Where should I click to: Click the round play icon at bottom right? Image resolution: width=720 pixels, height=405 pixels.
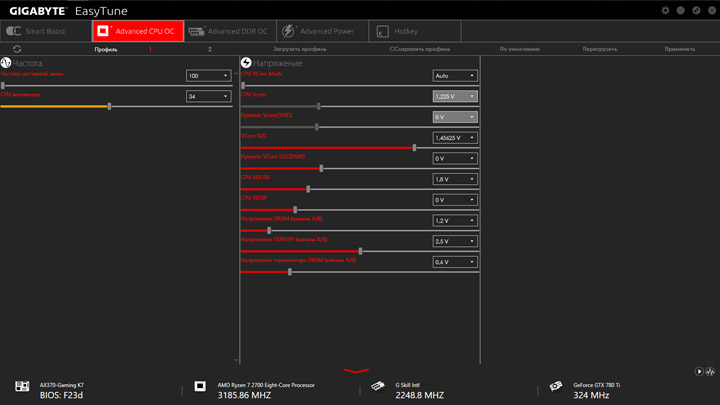[x=699, y=371]
